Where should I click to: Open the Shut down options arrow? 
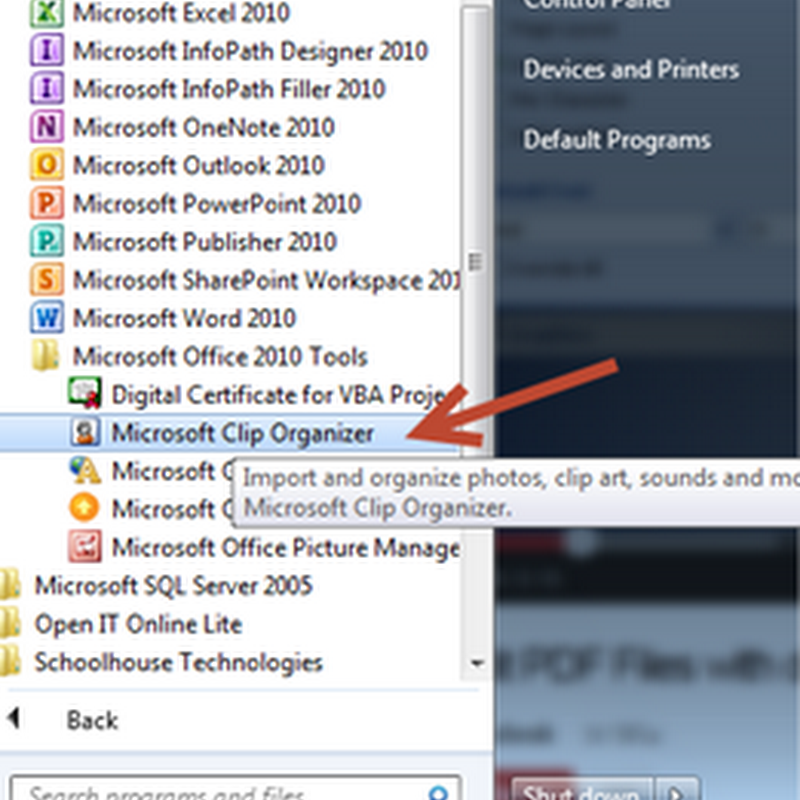[676, 790]
